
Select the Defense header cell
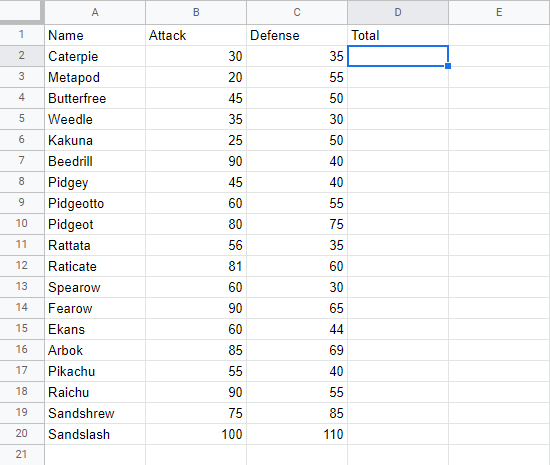pyautogui.click(x=297, y=35)
